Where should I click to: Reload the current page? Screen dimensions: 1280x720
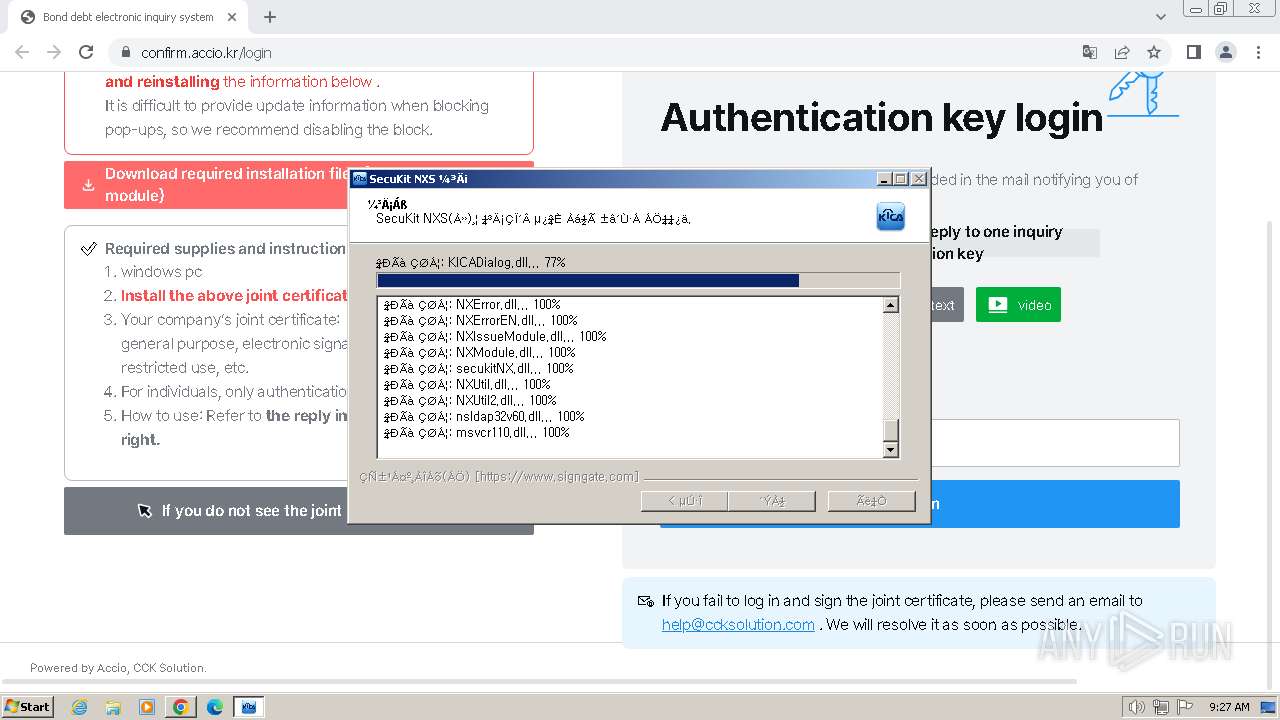[86, 52]
